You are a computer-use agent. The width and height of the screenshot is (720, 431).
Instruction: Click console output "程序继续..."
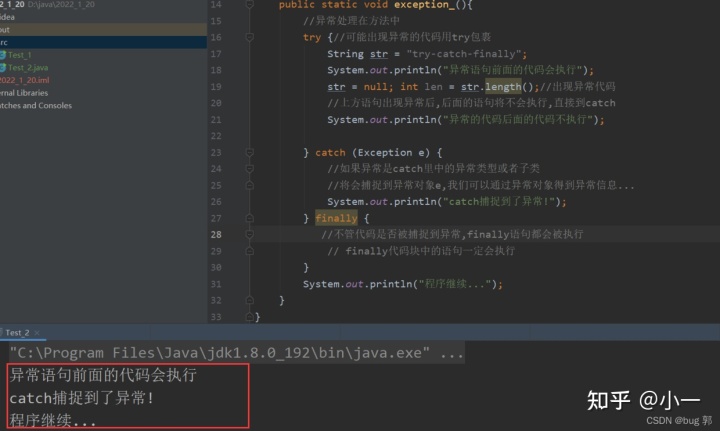(x=53, y=420)
